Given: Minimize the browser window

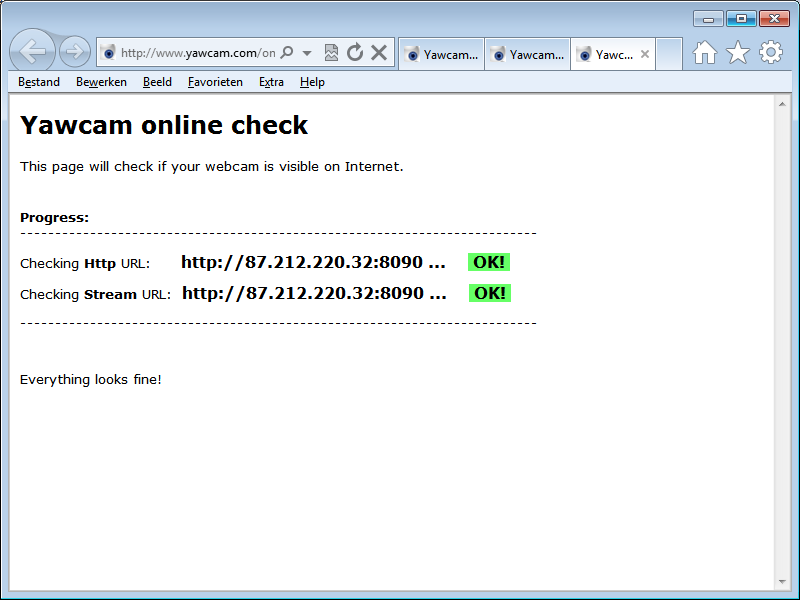Looking at the screenshot, I should click(708, 19).
